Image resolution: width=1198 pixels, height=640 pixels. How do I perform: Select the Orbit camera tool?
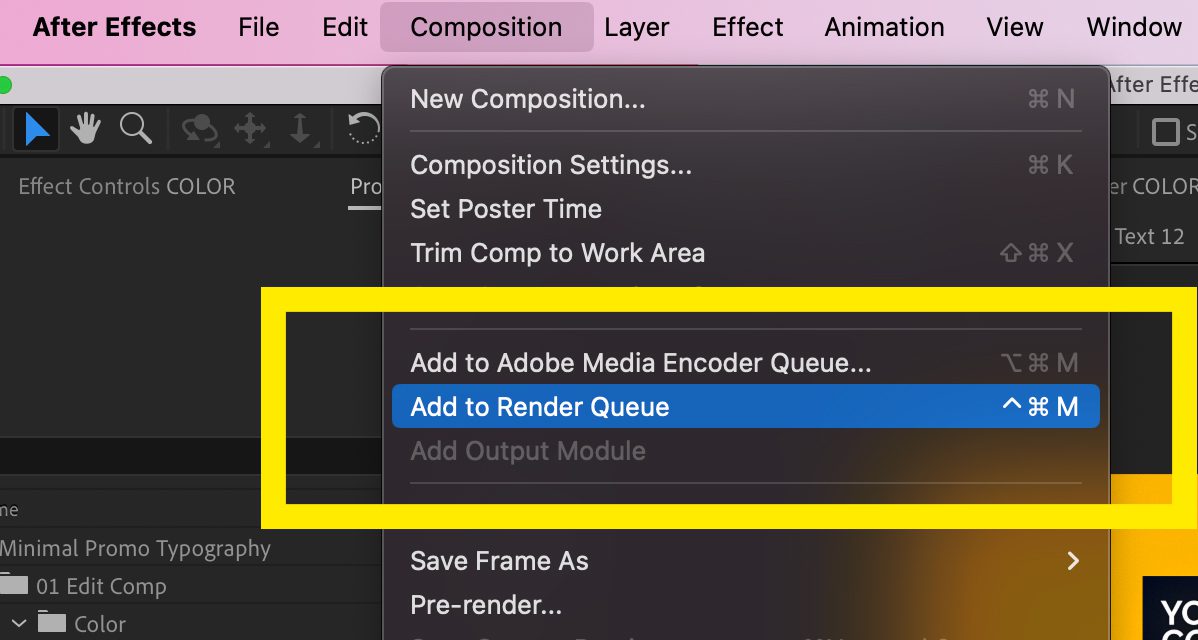coord(200,128)
